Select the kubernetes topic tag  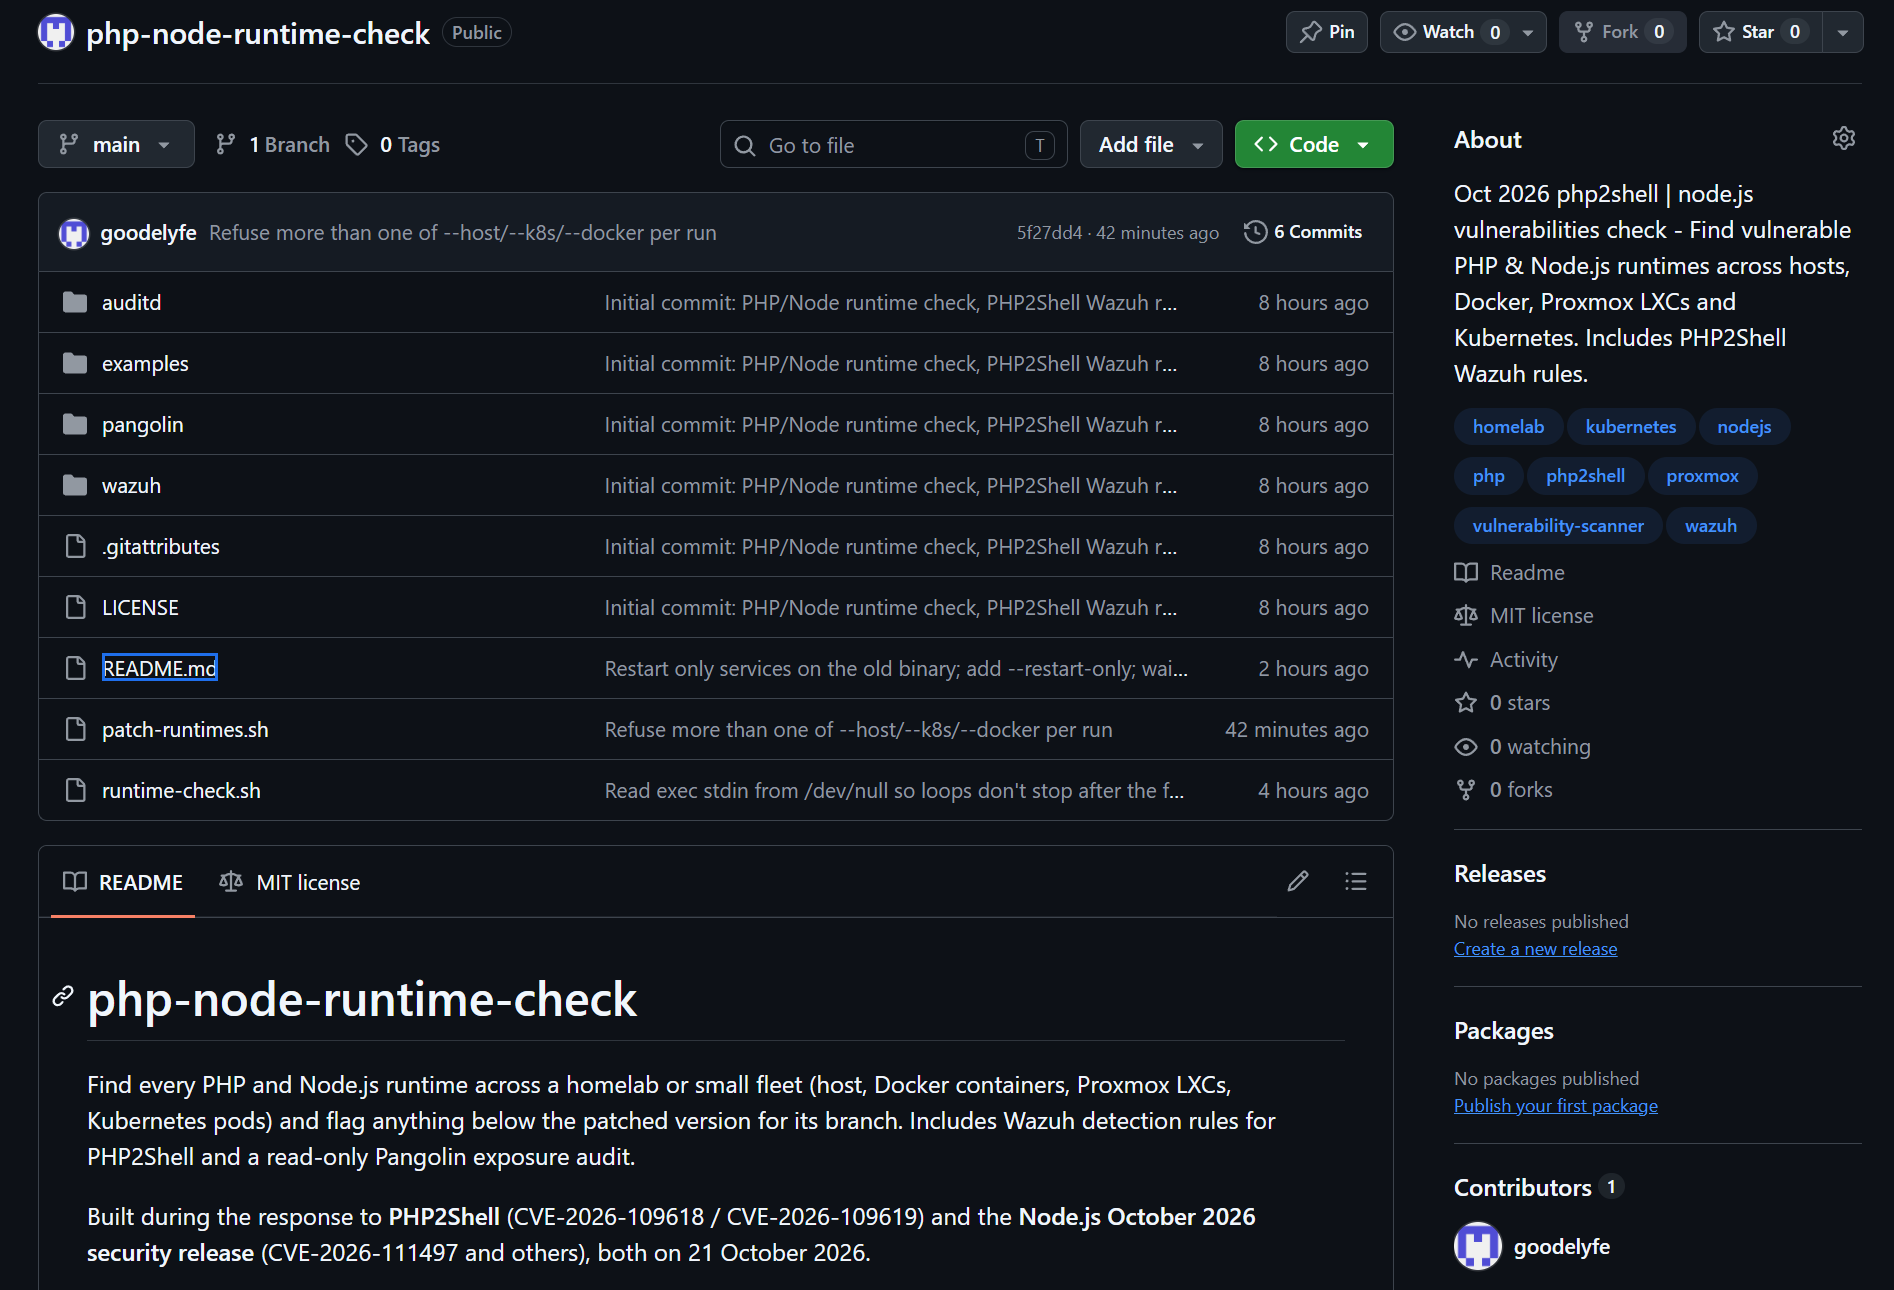1630,427
